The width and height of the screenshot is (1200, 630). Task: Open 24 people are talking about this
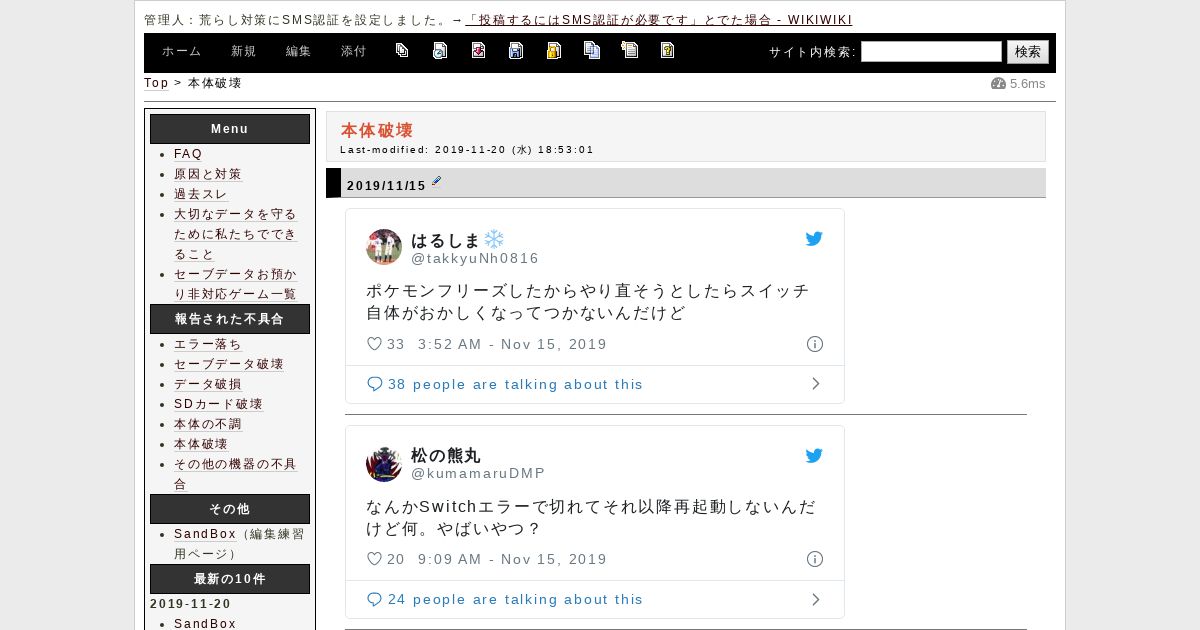coord(516,599)
